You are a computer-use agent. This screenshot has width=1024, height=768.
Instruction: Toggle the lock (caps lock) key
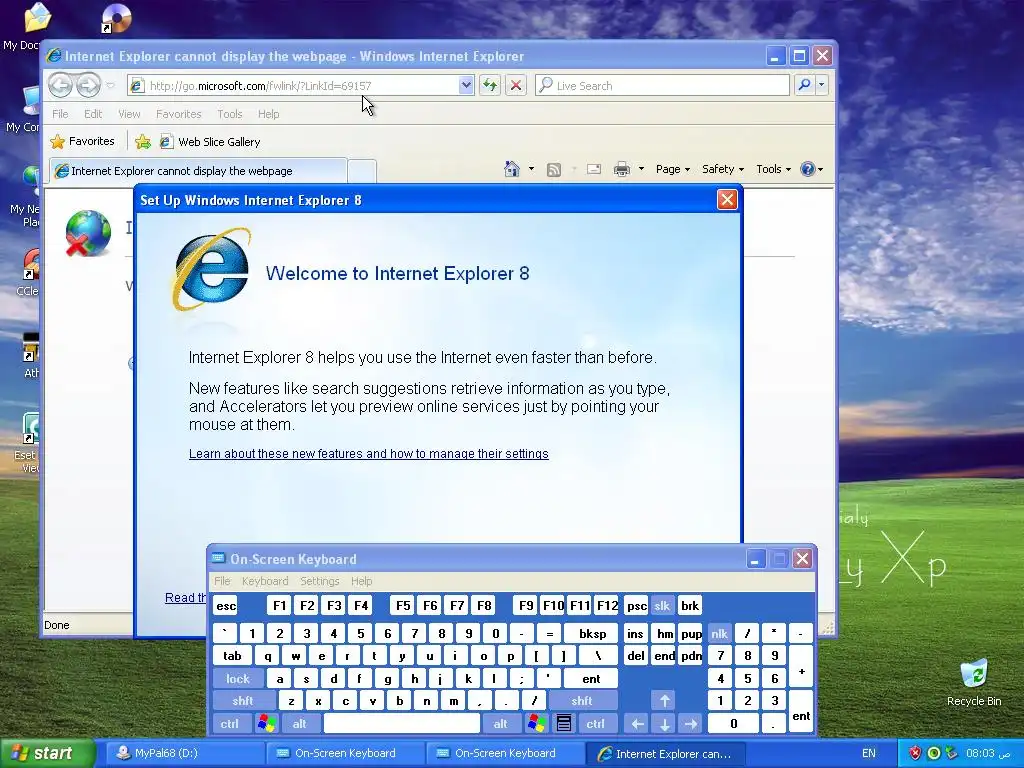pyautogui.click(x=238, y=679)
